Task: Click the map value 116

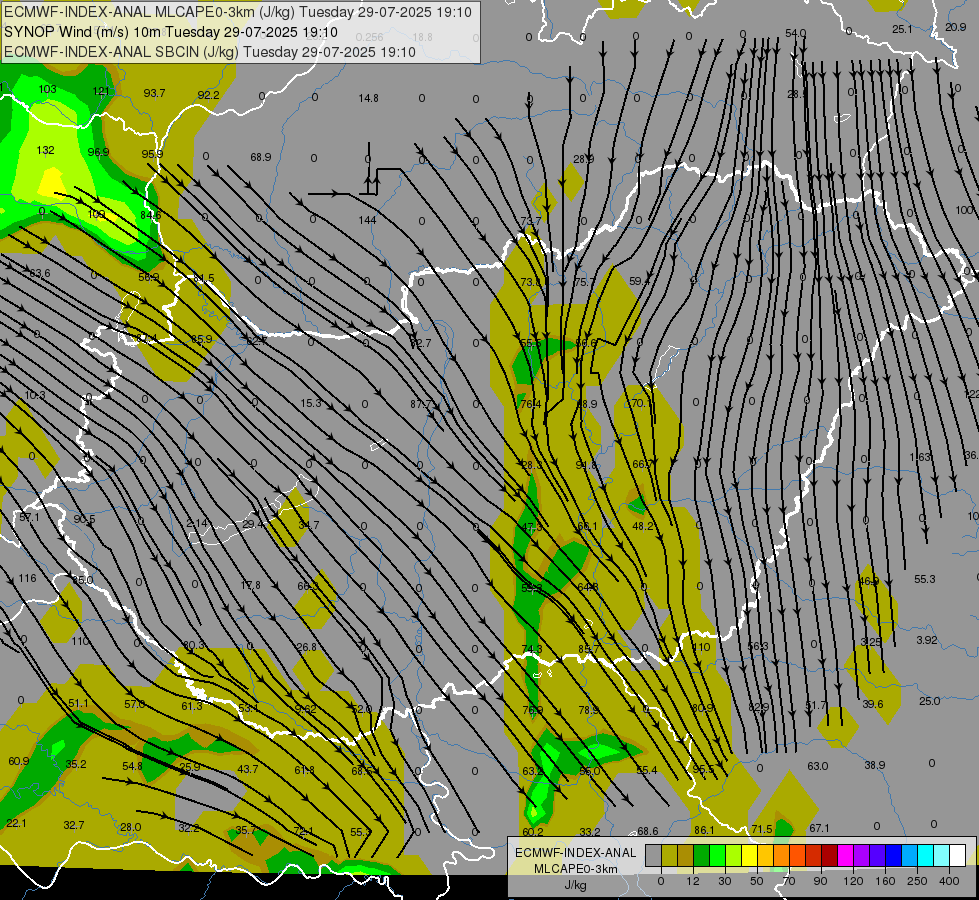Action: click(x=27, y=578)
